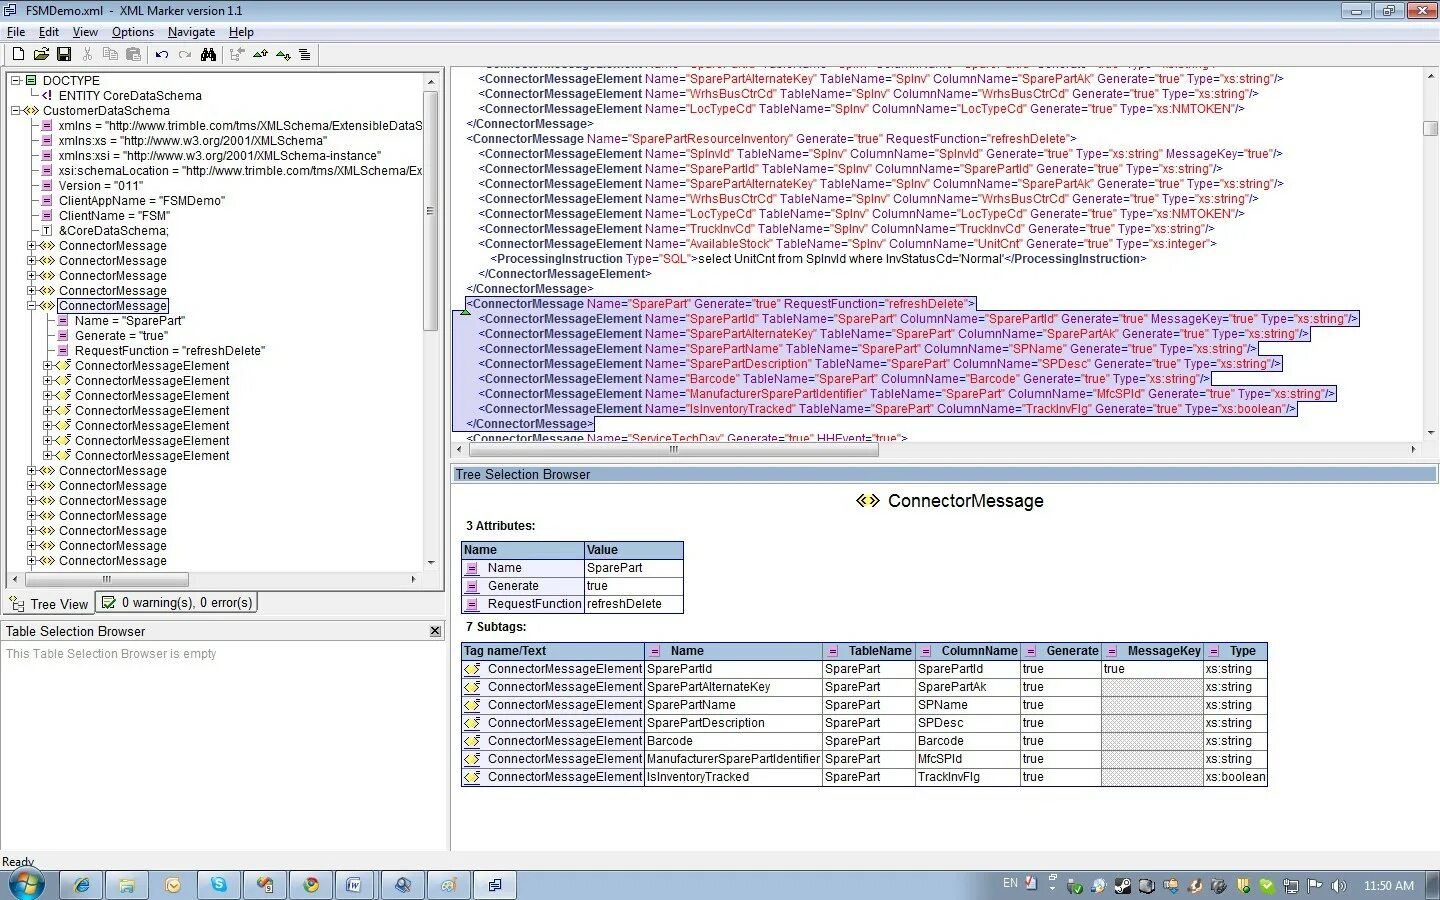Click the ConnectorMessage heading icon in browser
The image size is (1440, 900).
[x=868, y=501]
